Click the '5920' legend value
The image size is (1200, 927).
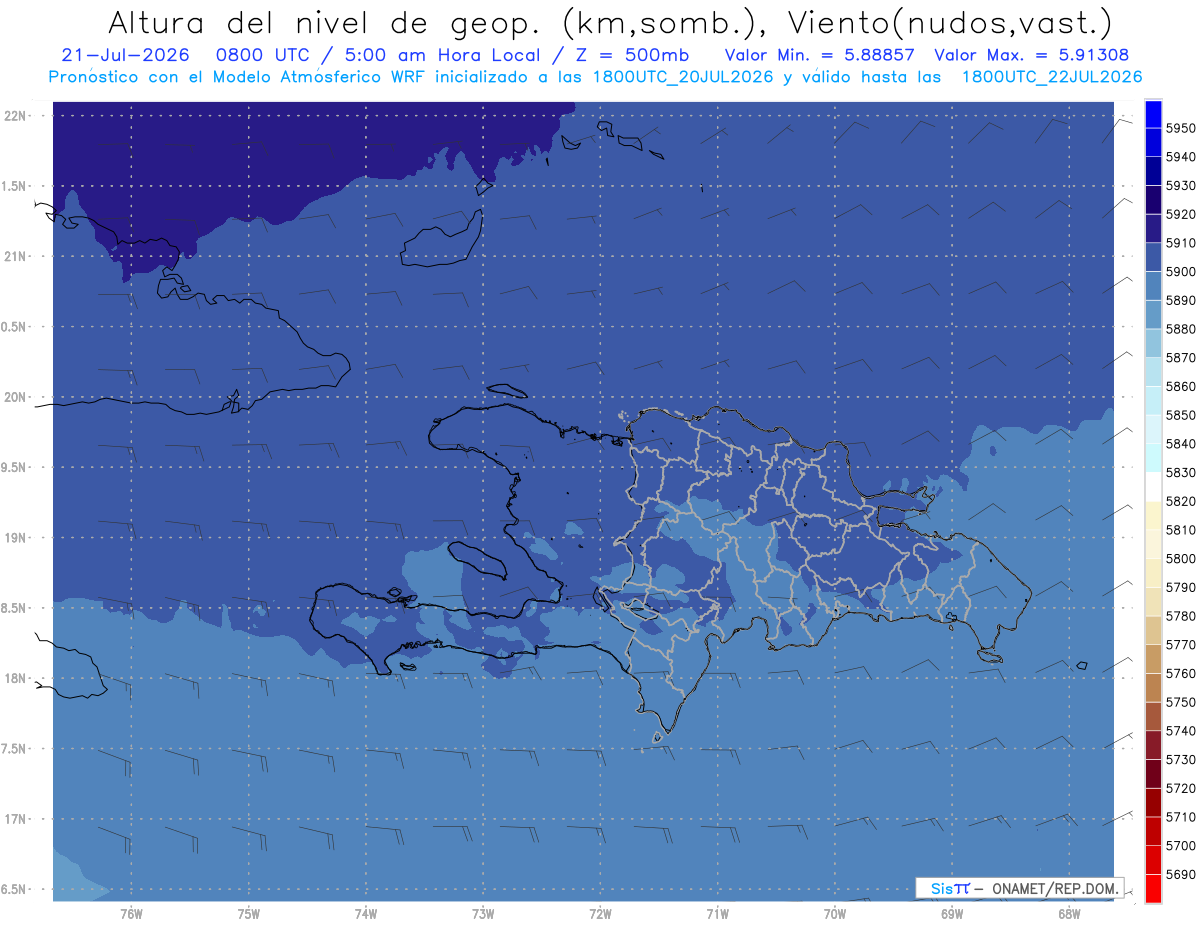1179,214
